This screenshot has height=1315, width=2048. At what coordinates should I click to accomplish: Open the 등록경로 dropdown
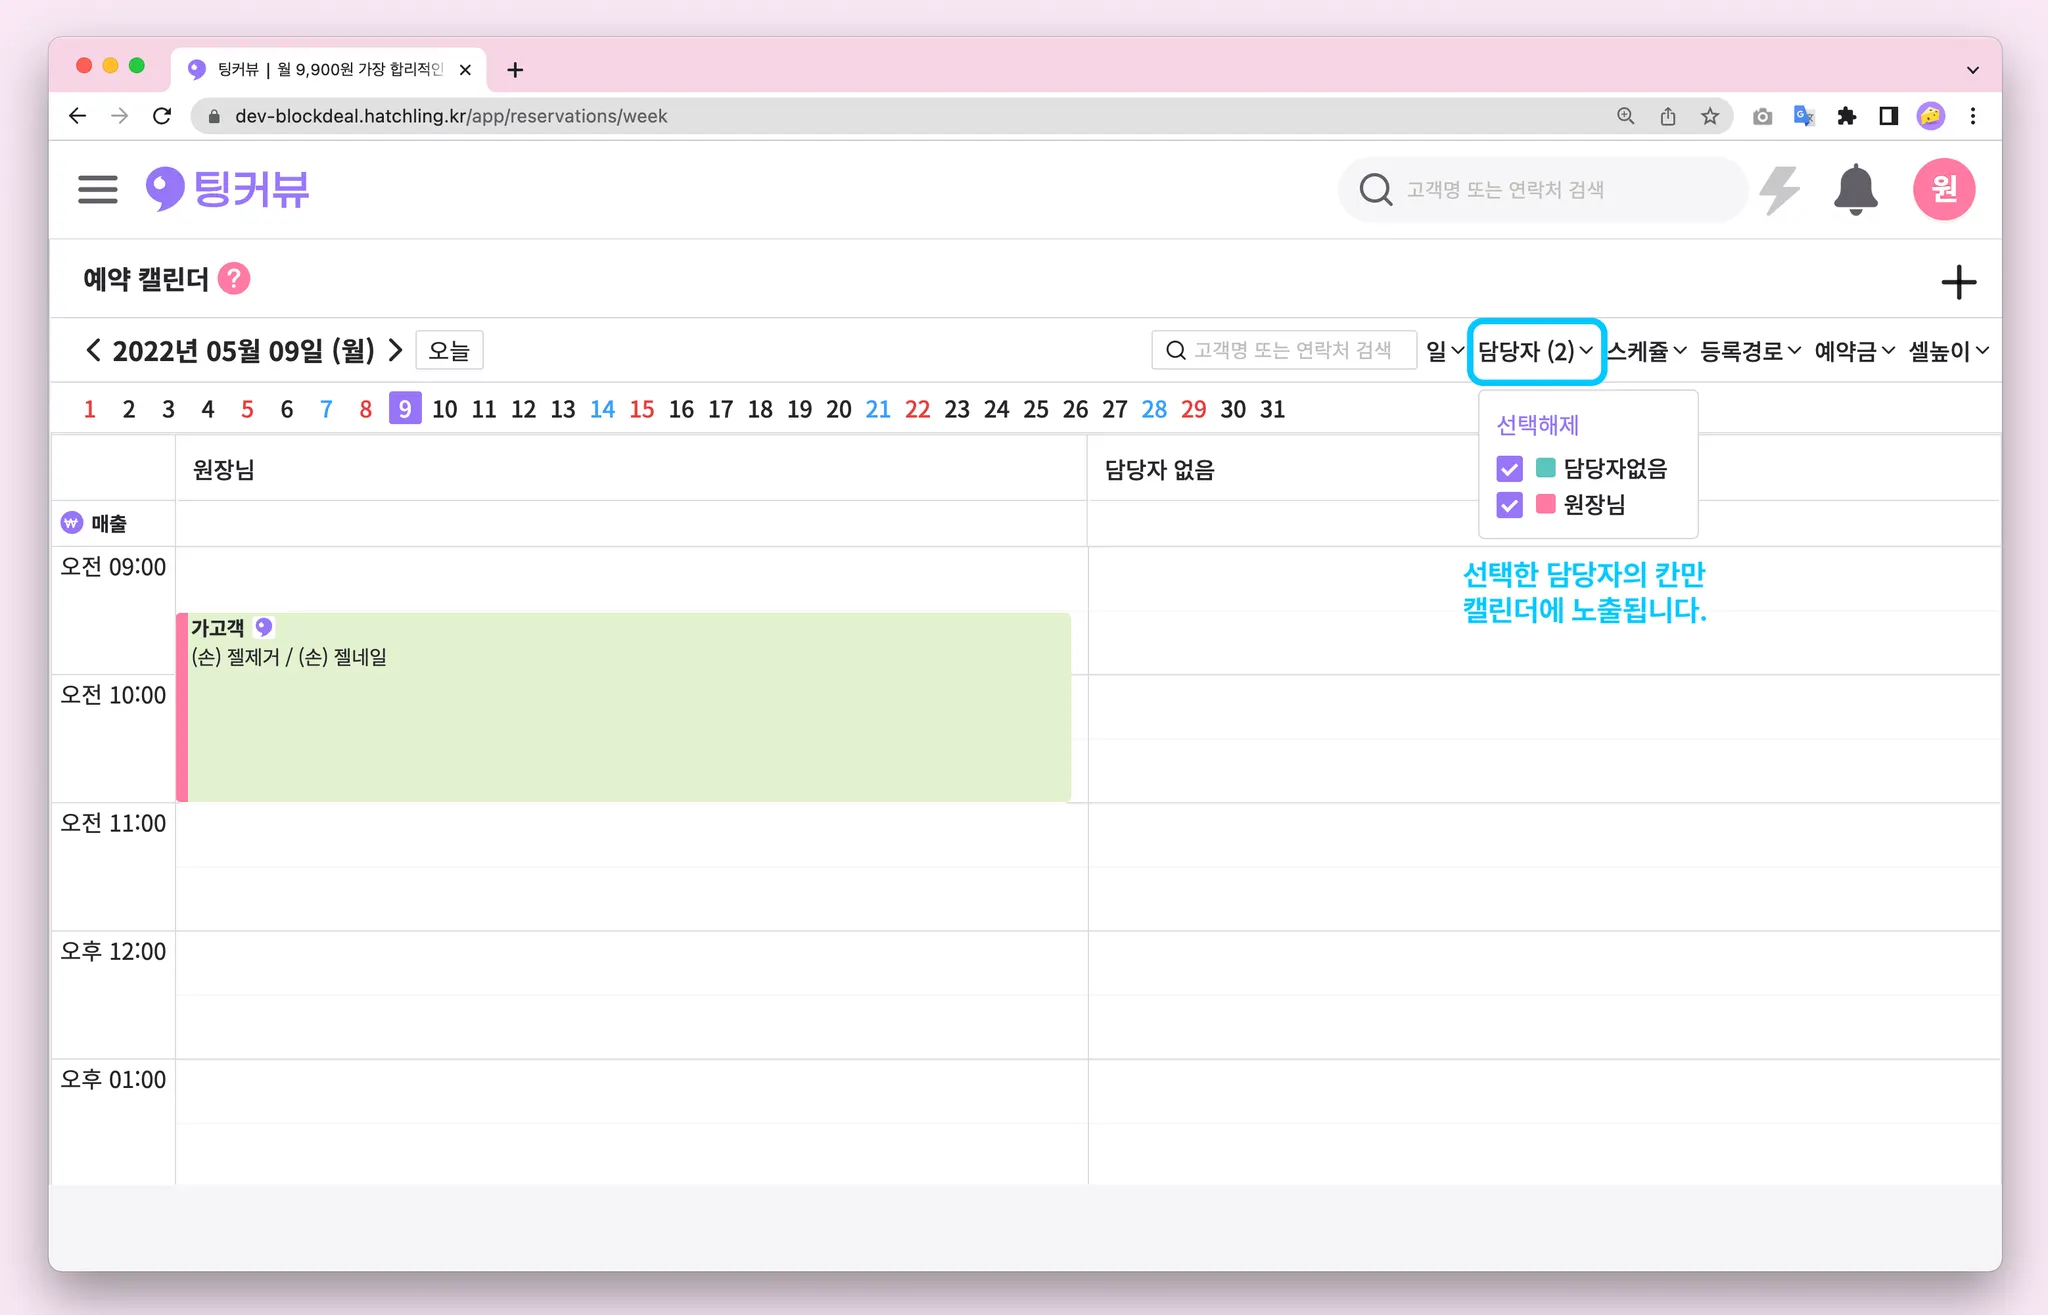pyautogui.click(x=1750, y=351)
